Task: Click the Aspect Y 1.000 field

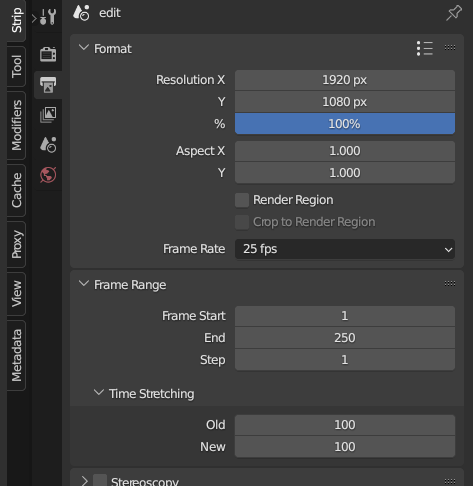Action: [345, 173]
